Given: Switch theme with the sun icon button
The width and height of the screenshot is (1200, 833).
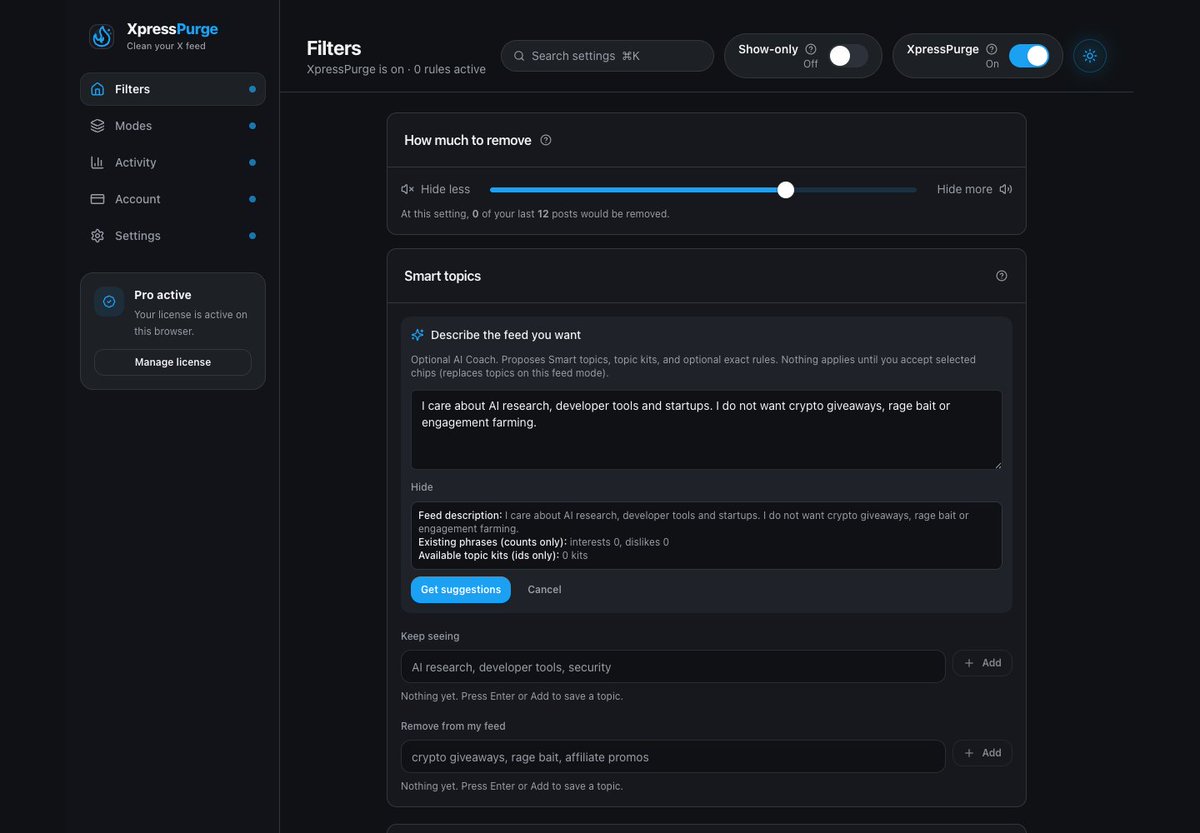Looking at the screenshot, I should tap(1090, 56).
